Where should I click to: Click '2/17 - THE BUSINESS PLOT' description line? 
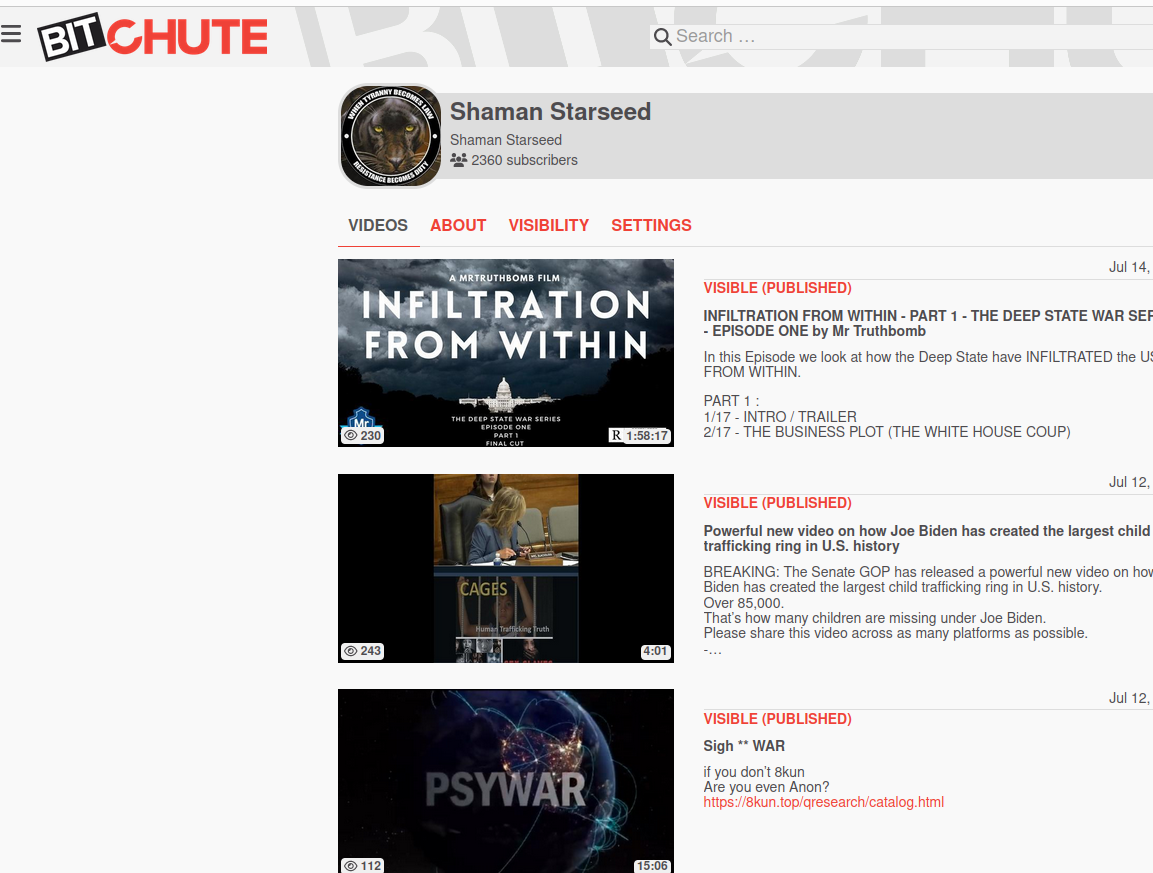887,432
